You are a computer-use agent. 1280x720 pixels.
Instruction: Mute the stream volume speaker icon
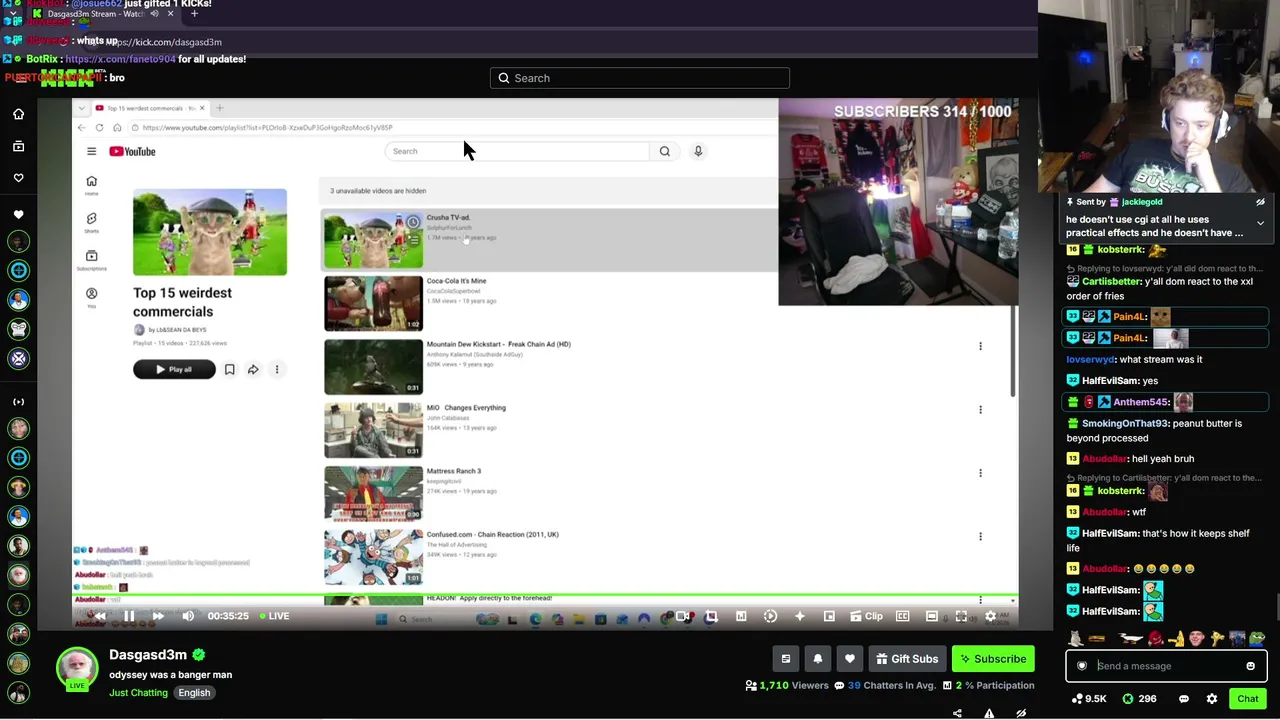click(188, 616)
